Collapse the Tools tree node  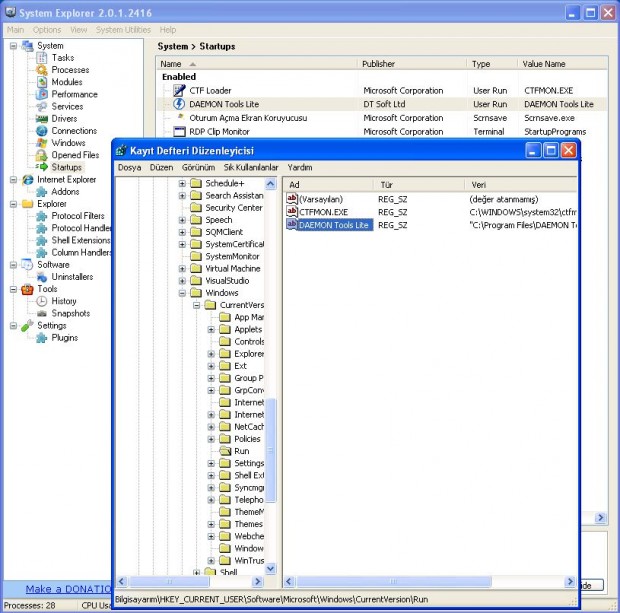point(13,289)
